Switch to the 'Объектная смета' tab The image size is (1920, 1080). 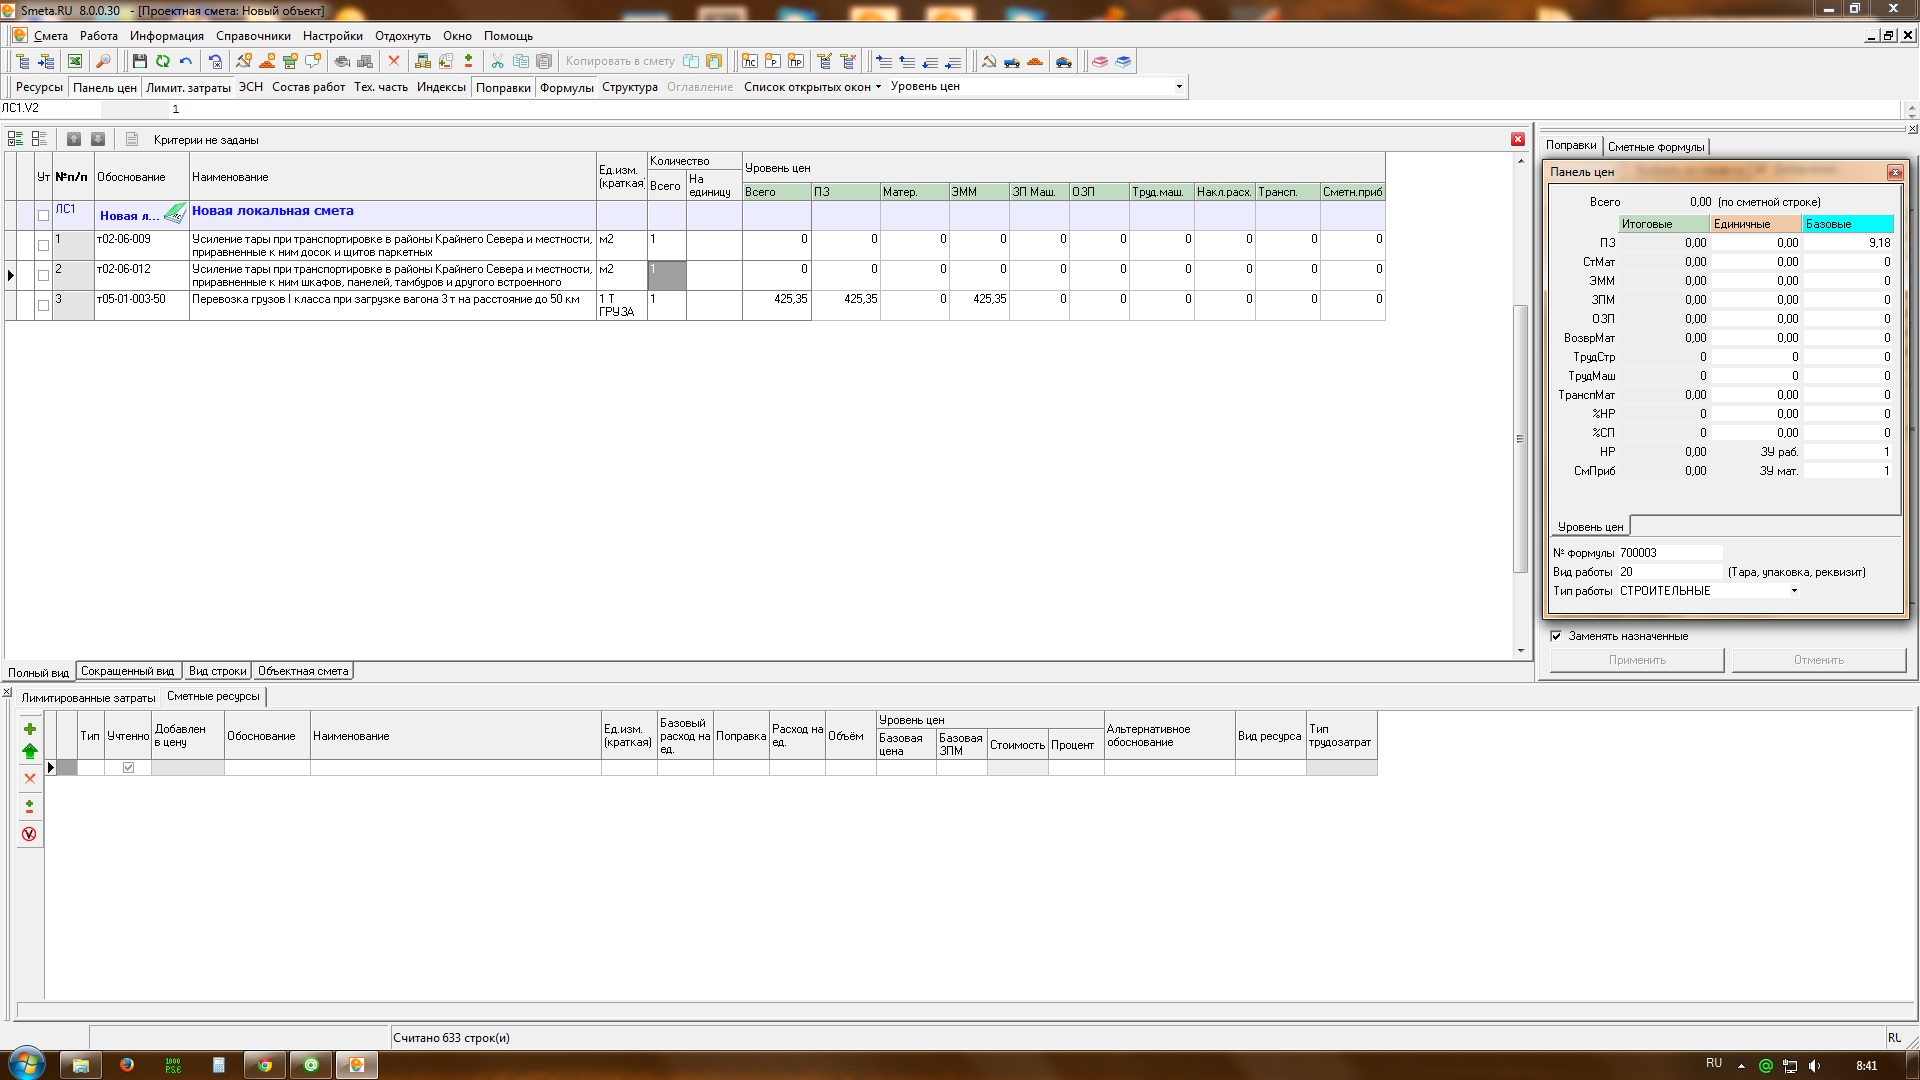pyautogui.click(x=302, y=671)
